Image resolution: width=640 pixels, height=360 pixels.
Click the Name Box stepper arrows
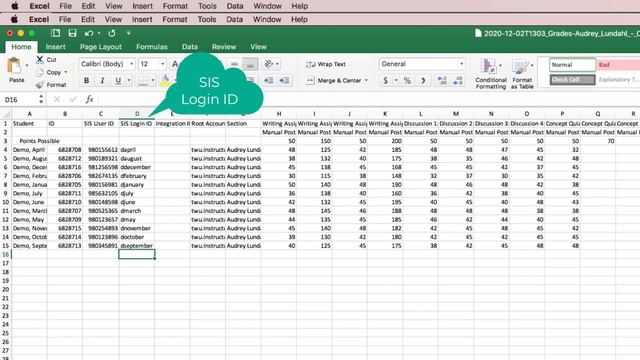(41, 99)
